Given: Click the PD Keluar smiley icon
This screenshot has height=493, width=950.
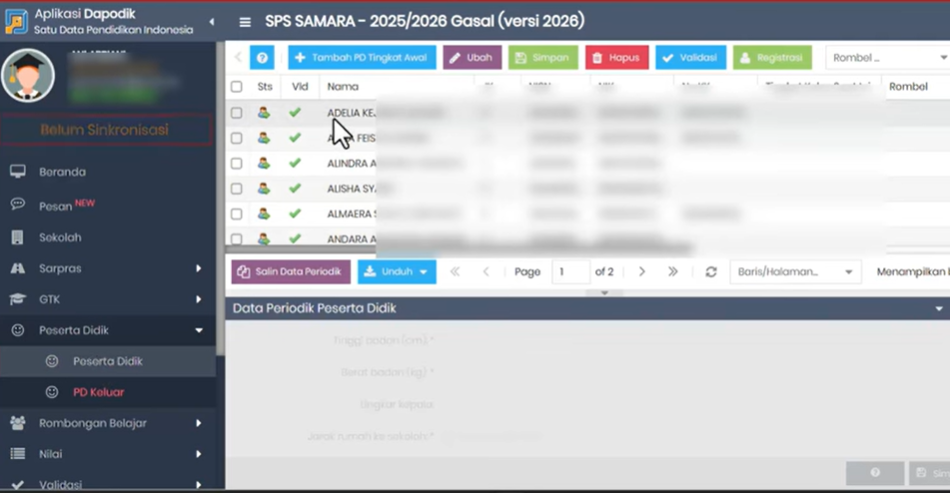Looking at the screenshot, I should [52, 392].
